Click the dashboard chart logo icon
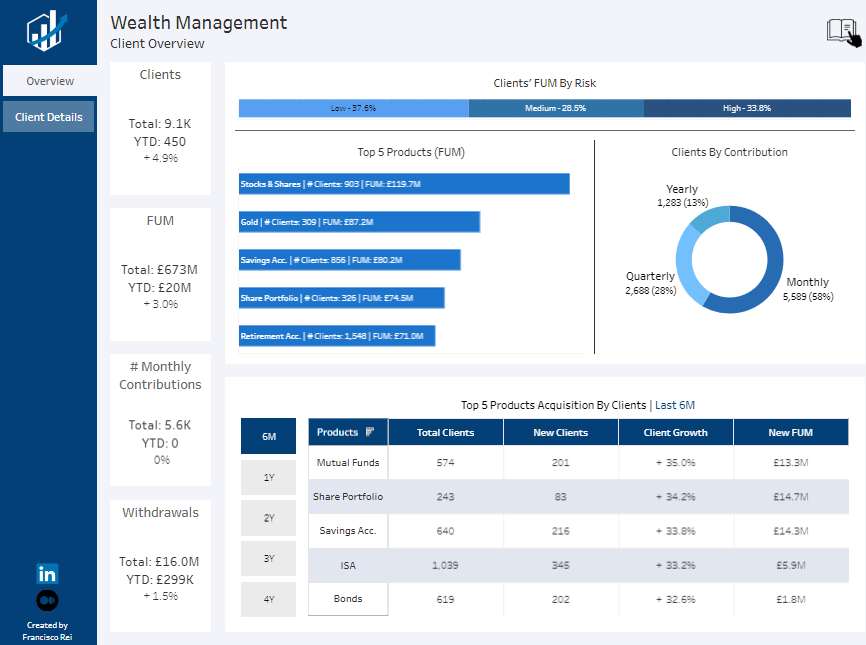The height and width of the screenshot is (645, 866). [47, 31]
